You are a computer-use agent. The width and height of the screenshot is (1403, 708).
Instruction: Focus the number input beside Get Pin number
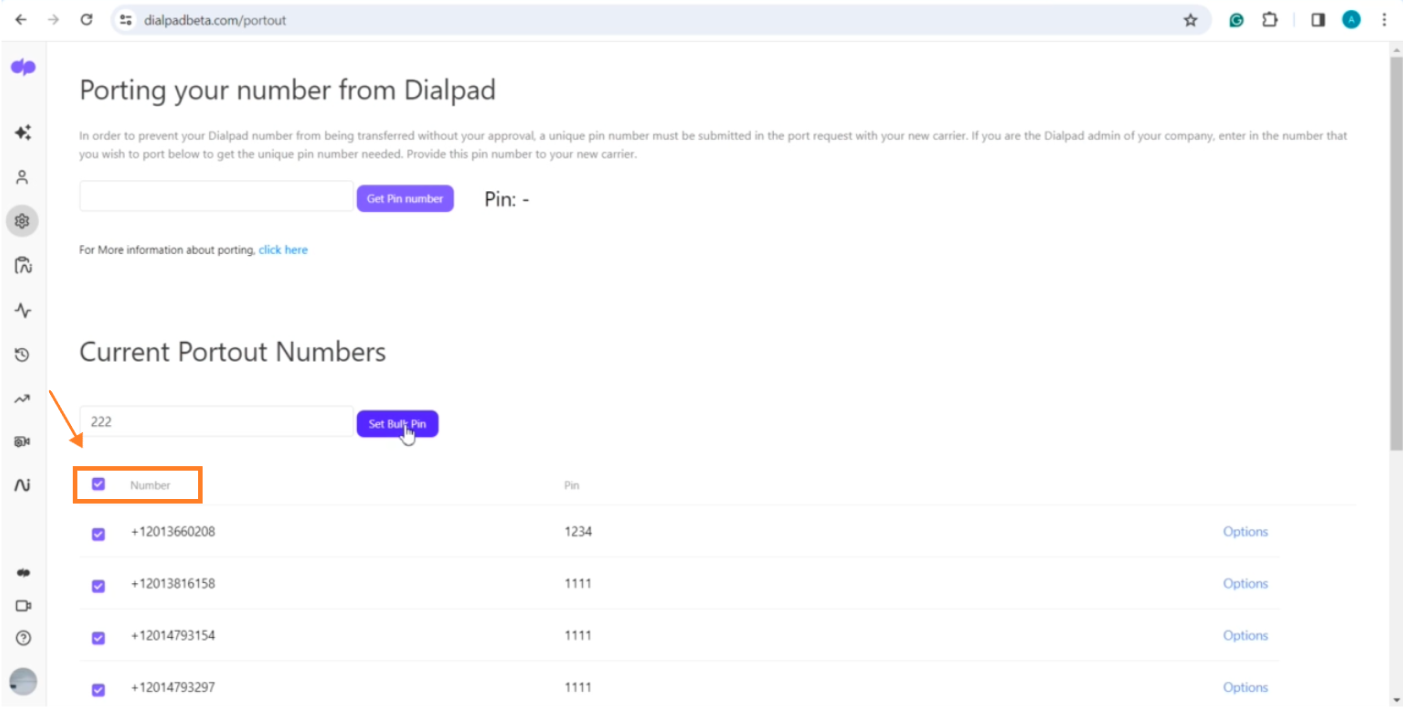pos(217,196)
